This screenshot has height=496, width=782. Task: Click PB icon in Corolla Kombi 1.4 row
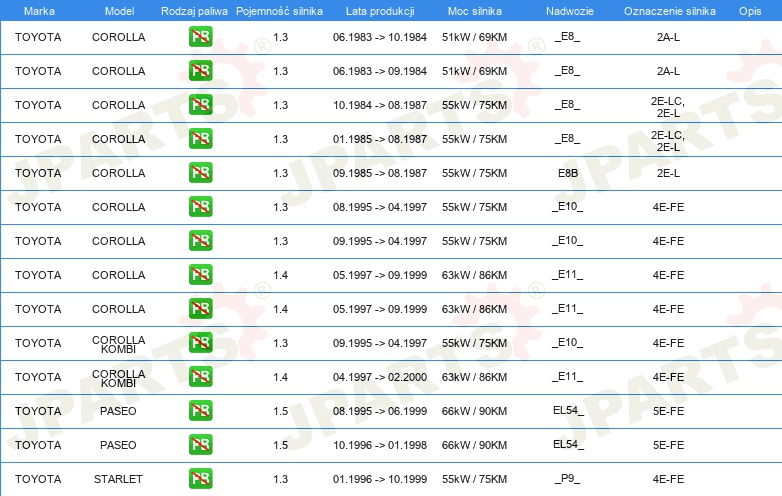pos(200,376)
